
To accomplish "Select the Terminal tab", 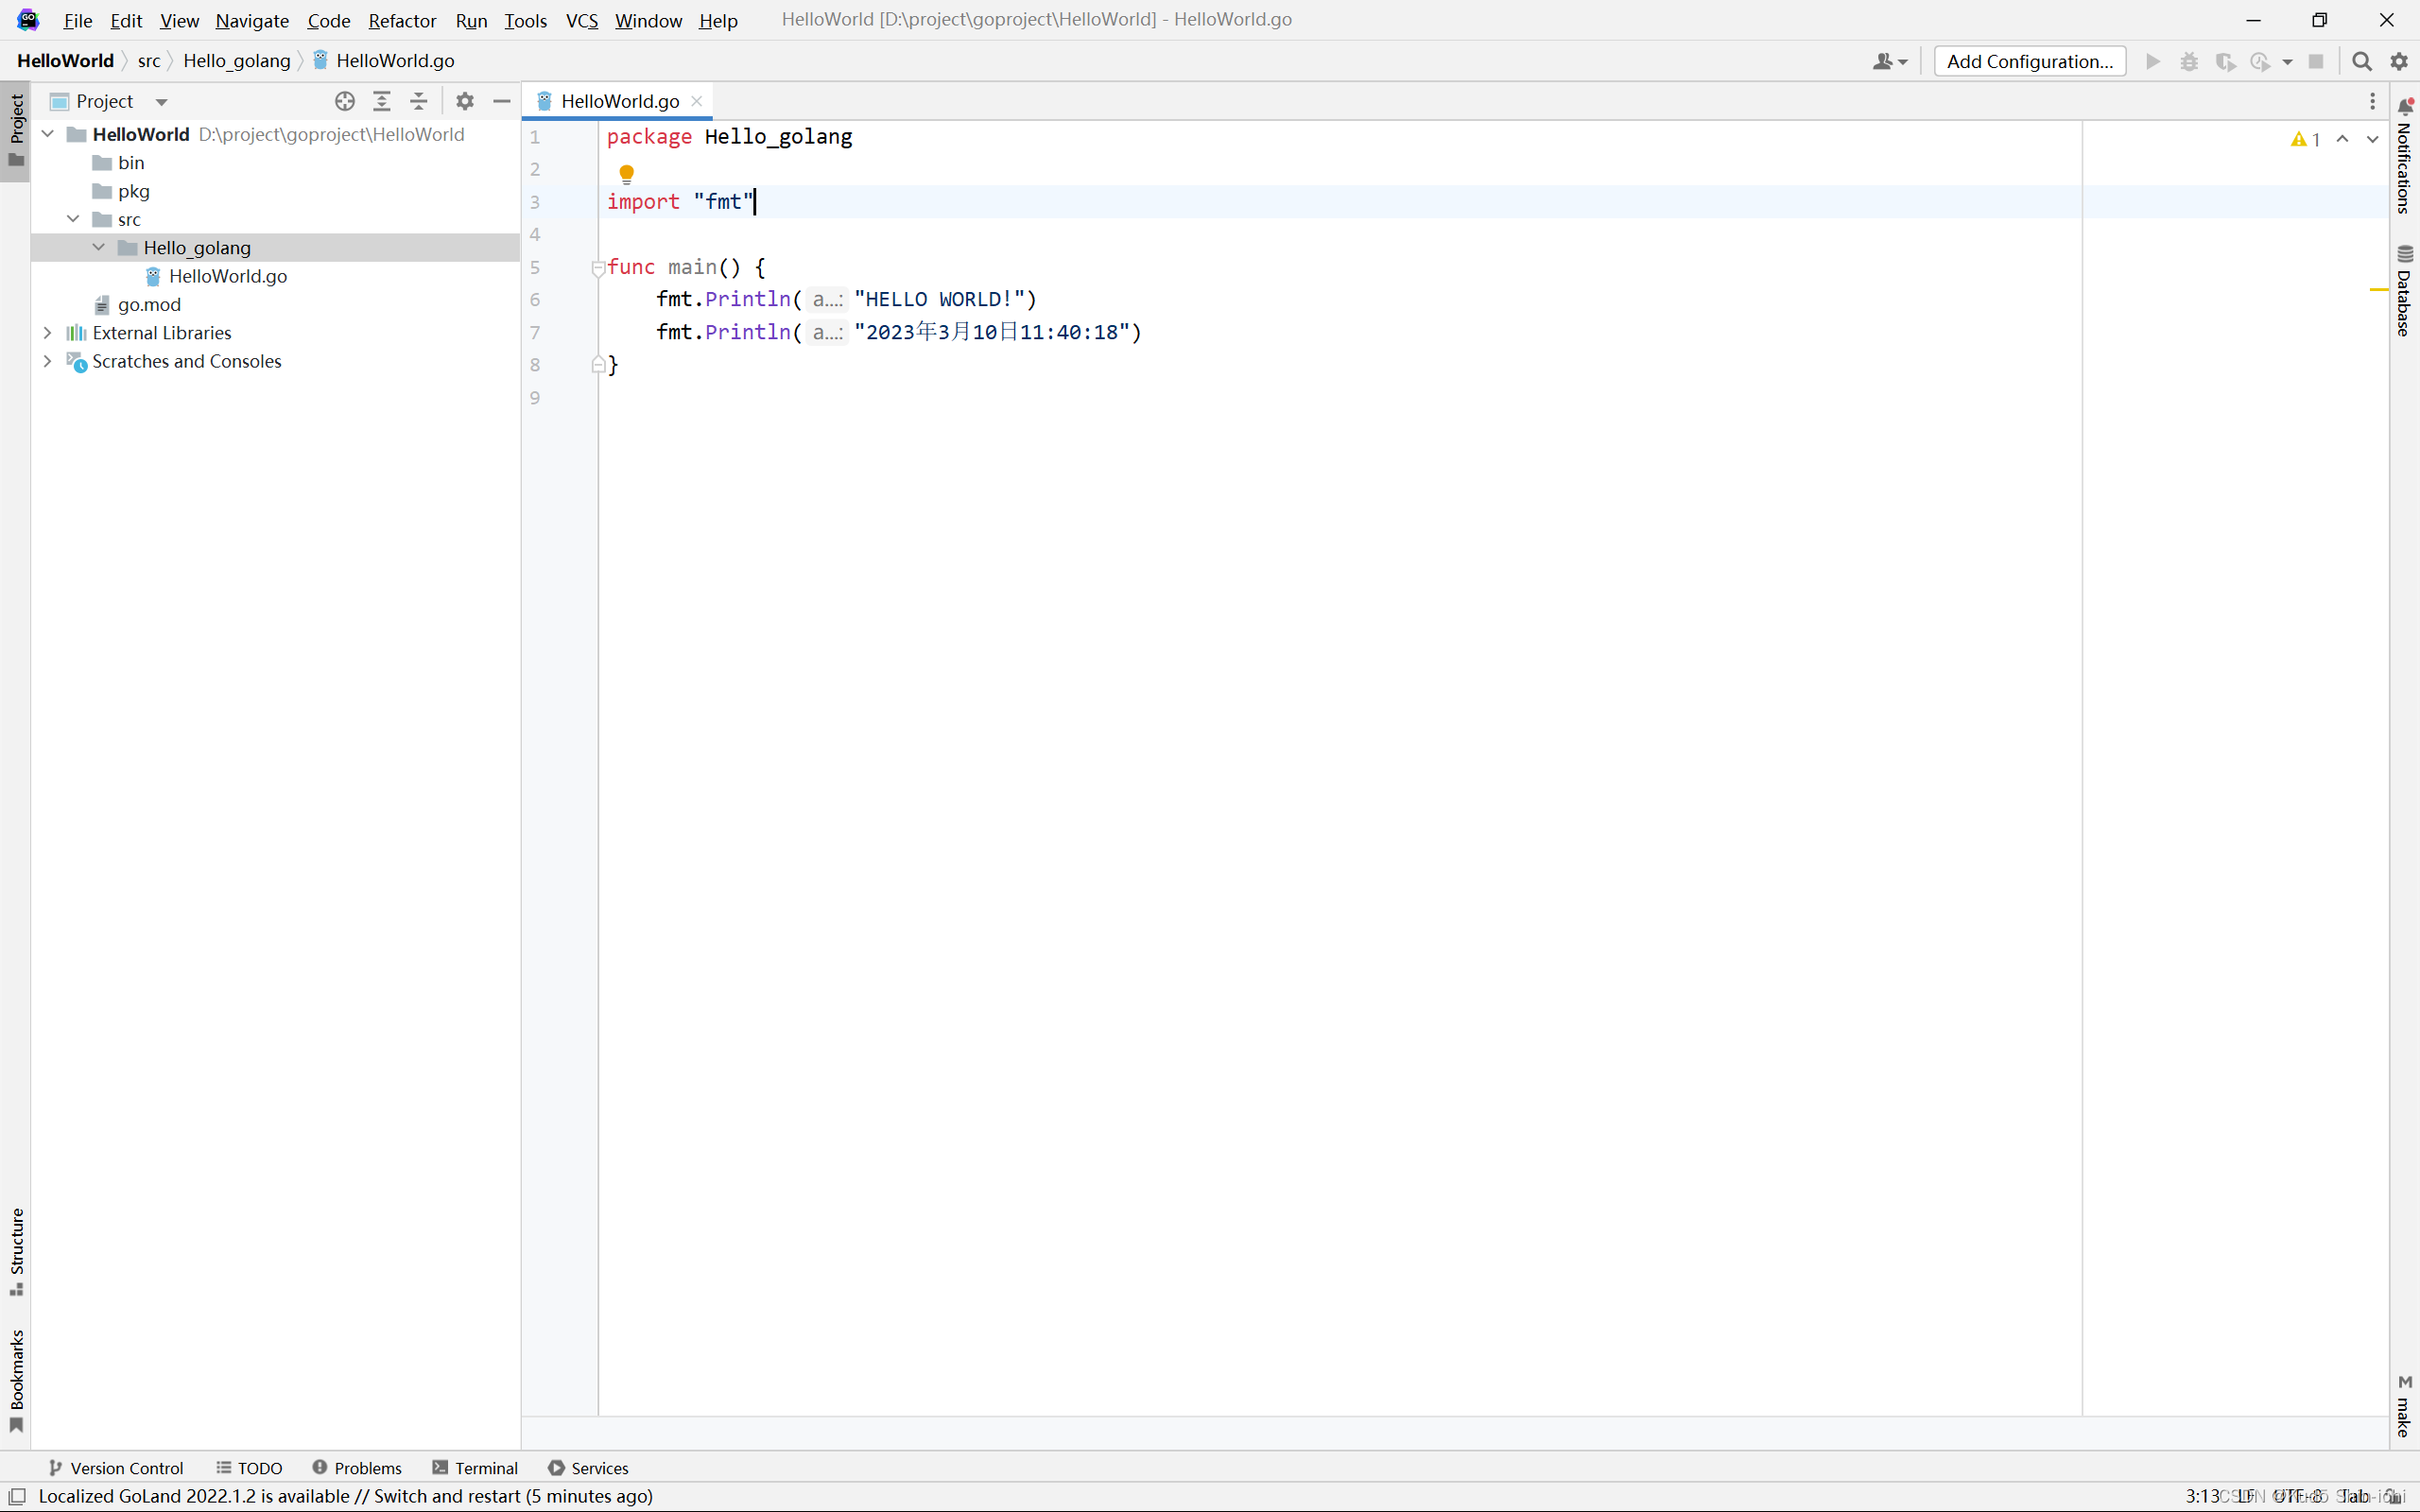I will point(486,1467).
